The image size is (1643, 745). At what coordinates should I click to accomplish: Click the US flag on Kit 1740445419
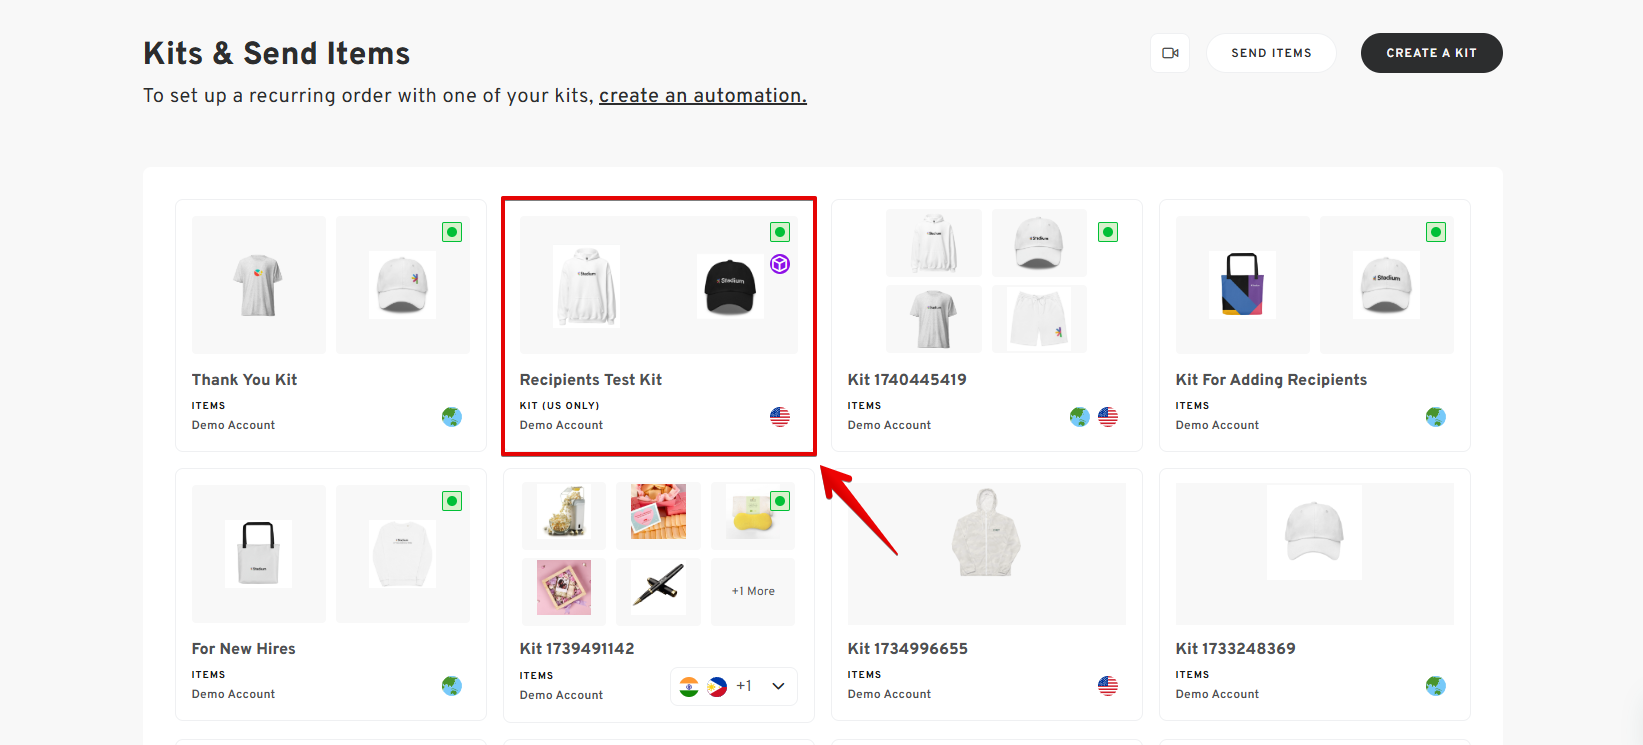click(1108, 417)
